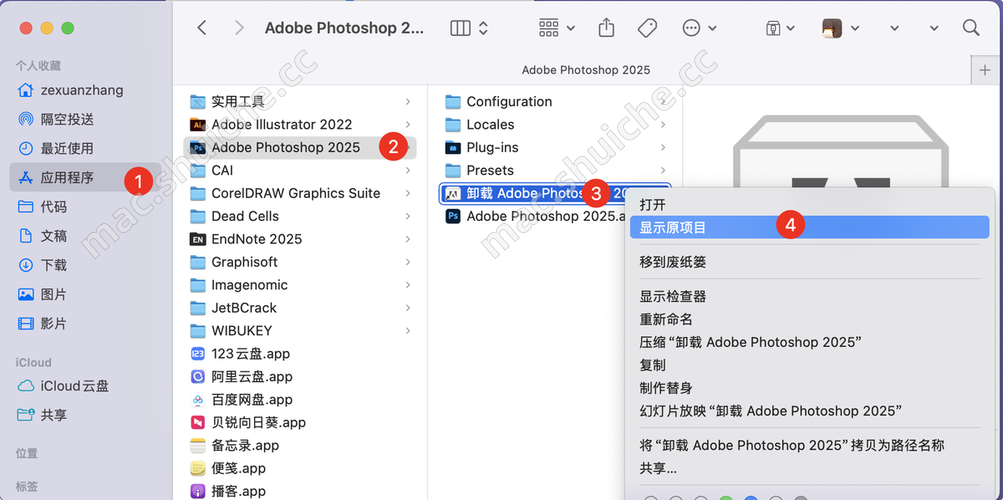Select the Dead Cells folder
The height and width of the screenshot is (500, 1003).
tap(300, 216)
